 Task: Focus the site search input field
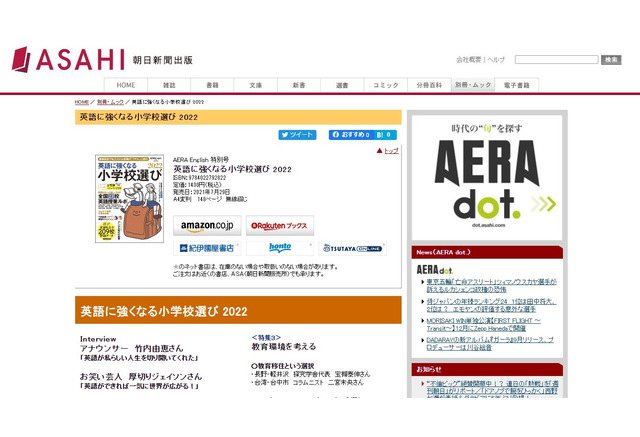[556, 60]
